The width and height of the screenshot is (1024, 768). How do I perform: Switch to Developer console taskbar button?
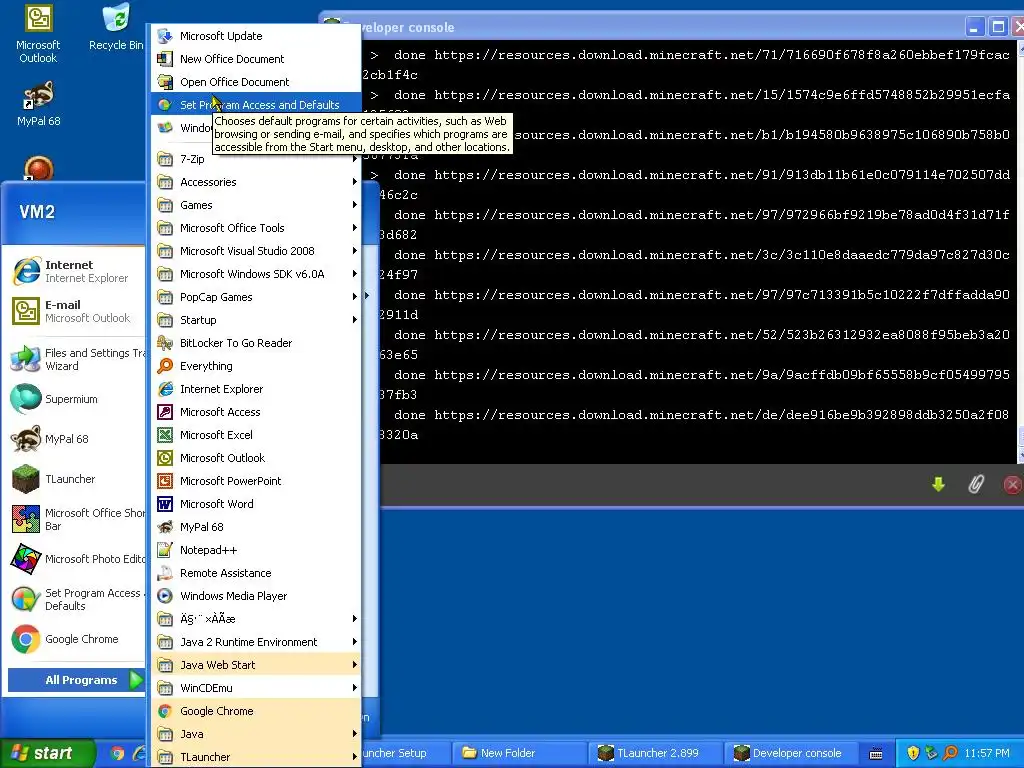coord(790,753)
